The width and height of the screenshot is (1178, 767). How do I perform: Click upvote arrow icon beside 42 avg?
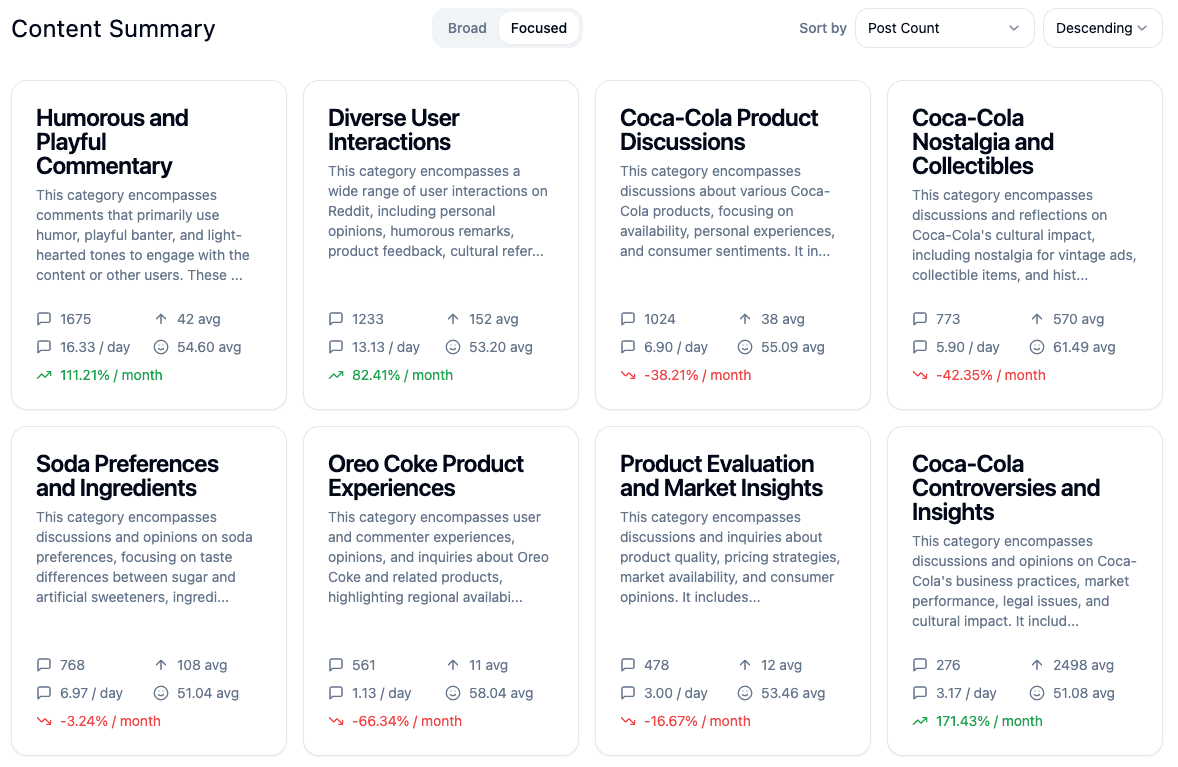coord(161,319)
